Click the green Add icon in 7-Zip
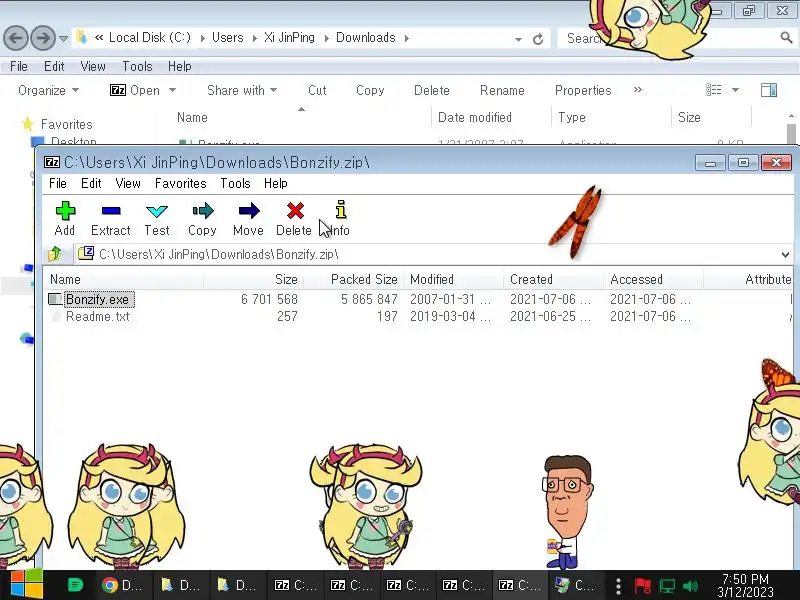The height and width of the screenshot is (600, 800). (x=65, y=210)
